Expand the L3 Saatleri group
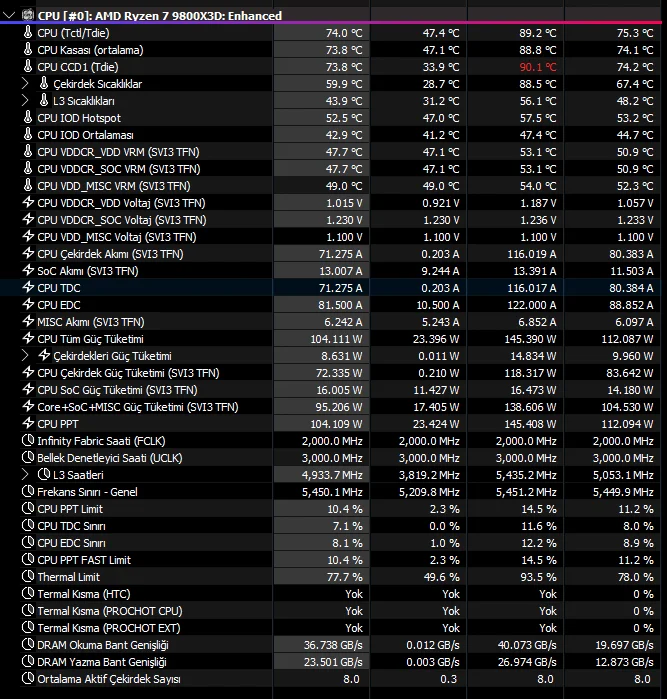 tap(25, 475)
